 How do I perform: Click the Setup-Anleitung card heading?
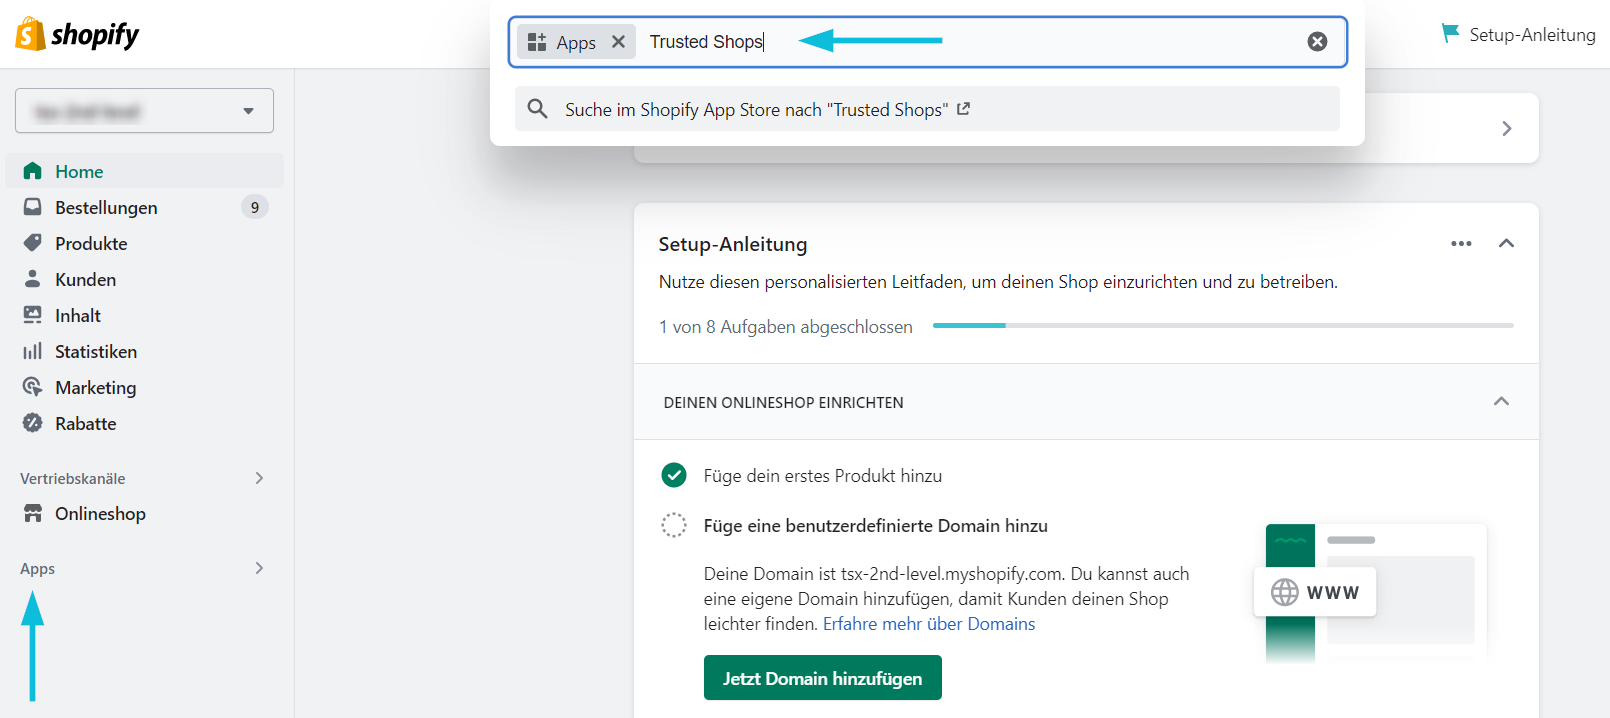click(733, 244)
